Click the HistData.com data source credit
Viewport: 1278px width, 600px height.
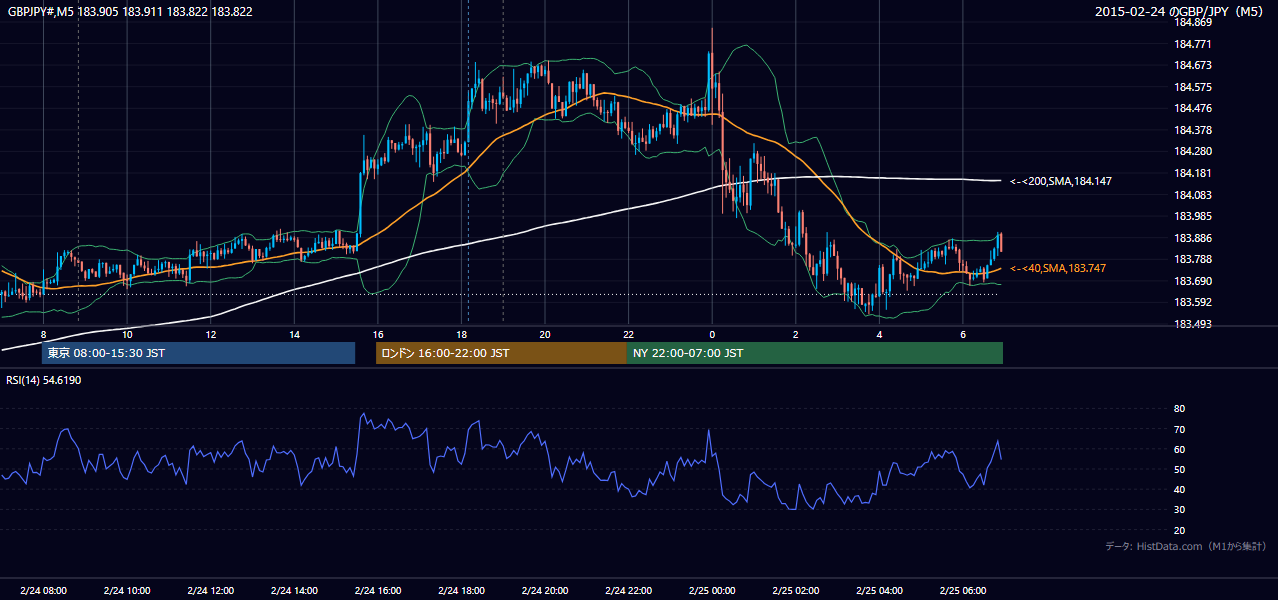[x=1186, y=546]
